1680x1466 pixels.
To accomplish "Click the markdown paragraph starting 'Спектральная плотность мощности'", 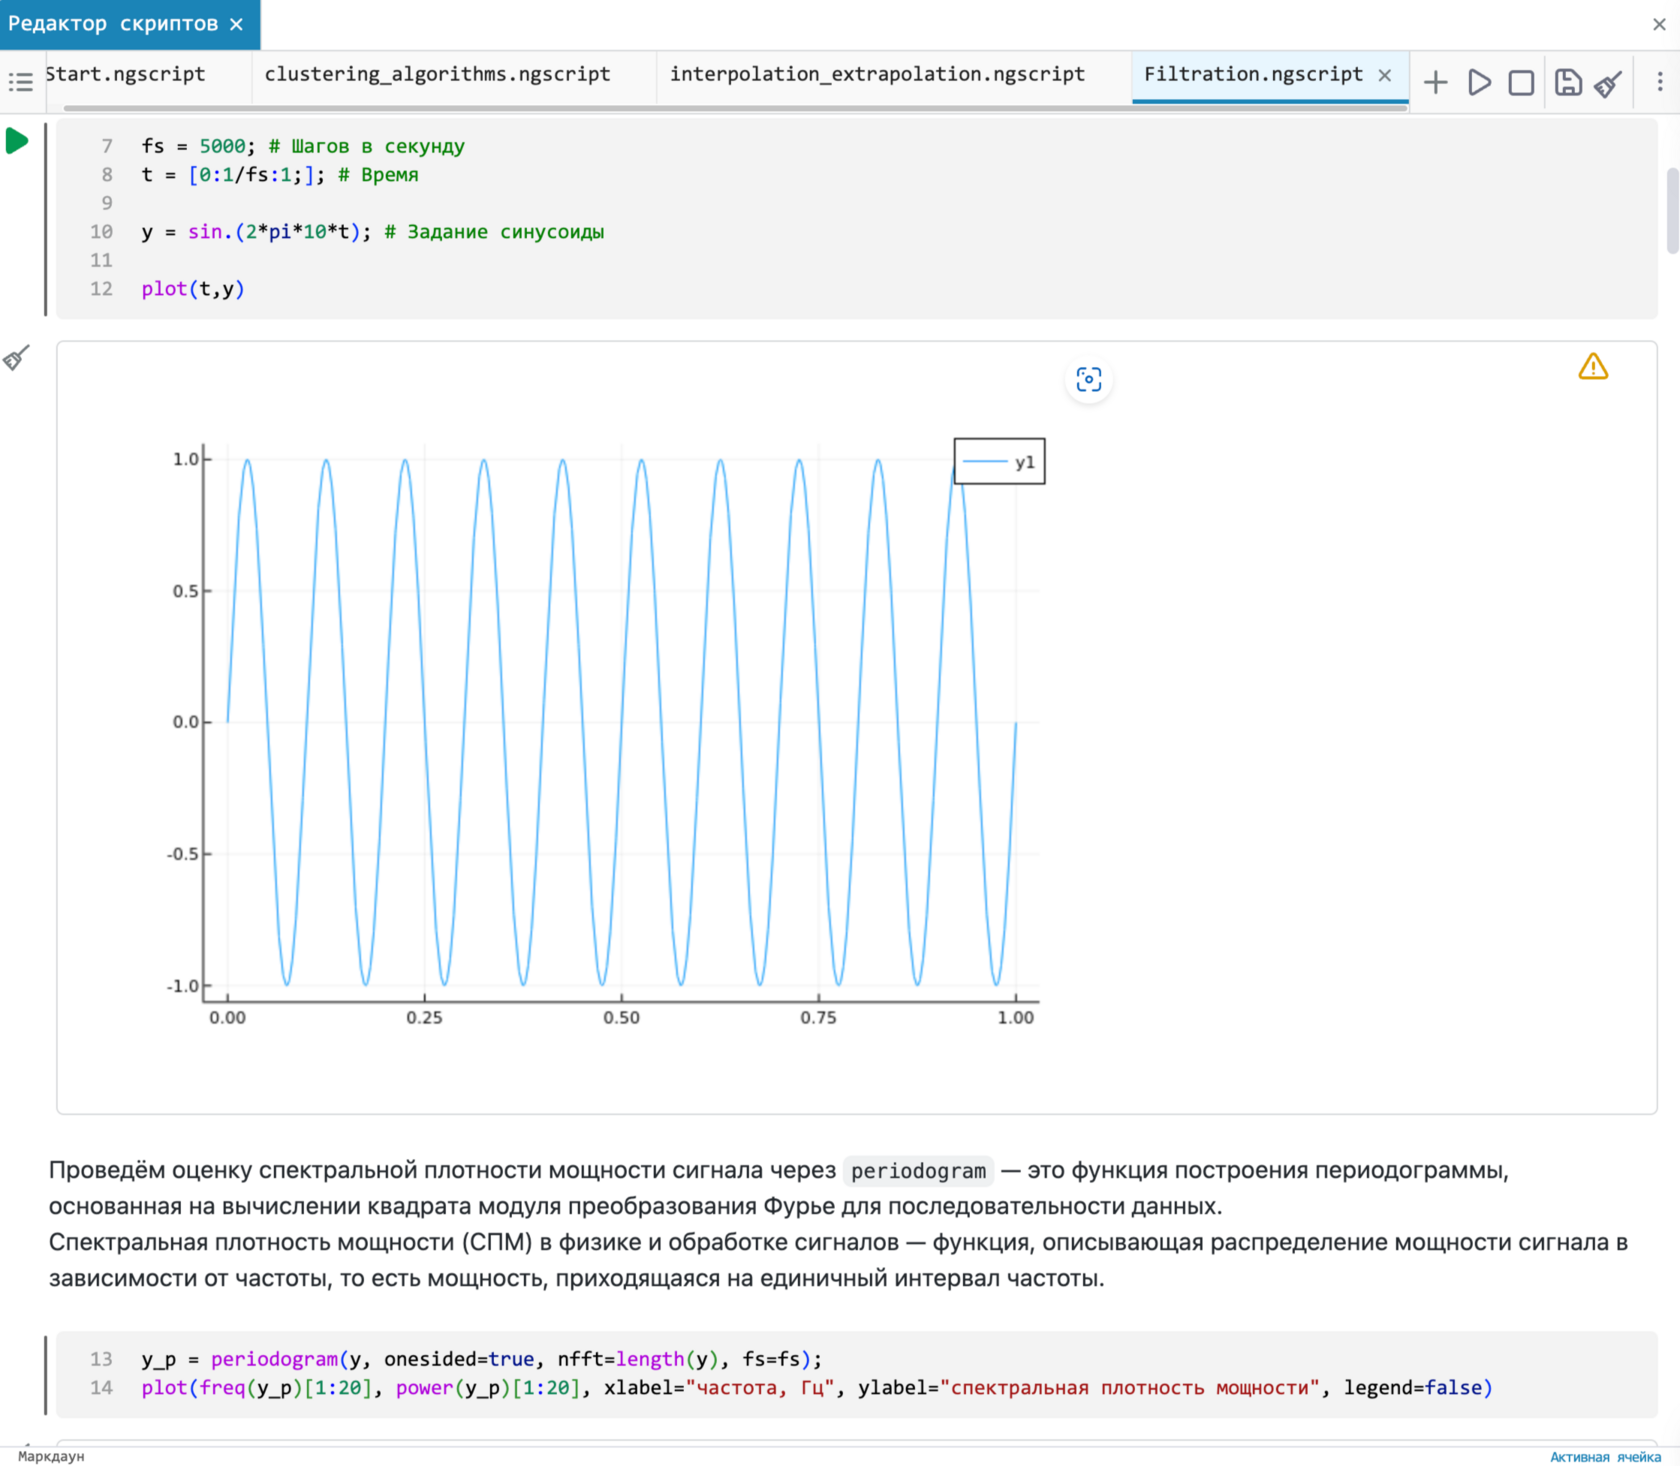I will point(838,1260).
